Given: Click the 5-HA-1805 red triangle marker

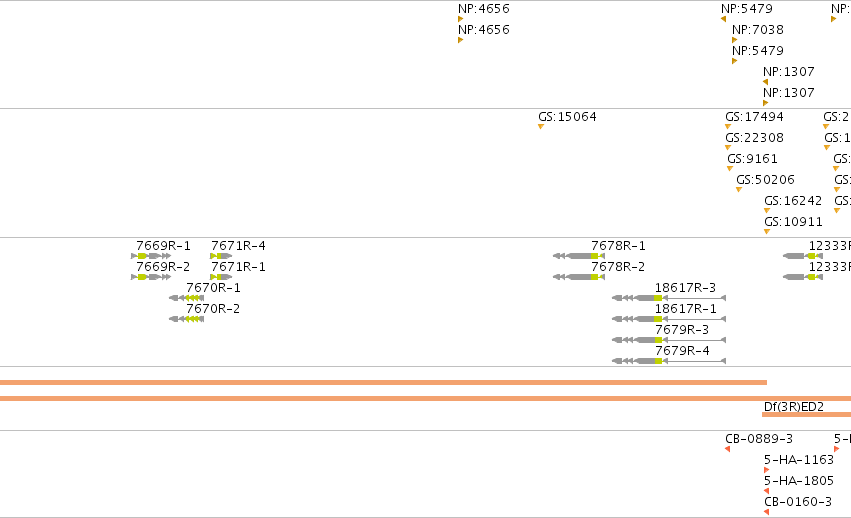Looking at the screenshot, I should tap(766, 491).
